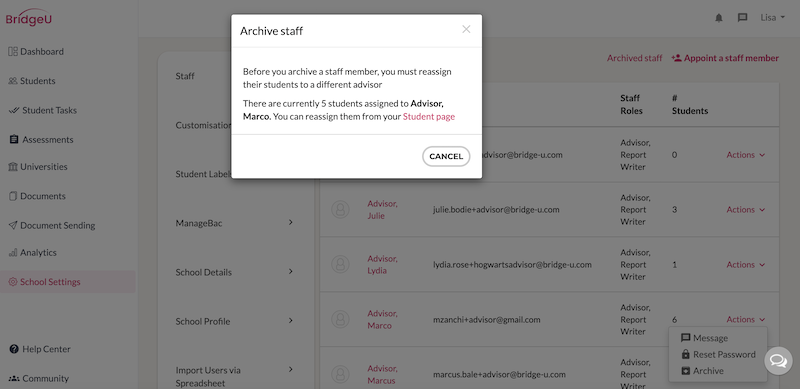Open the floating chat support bubble

778,361
